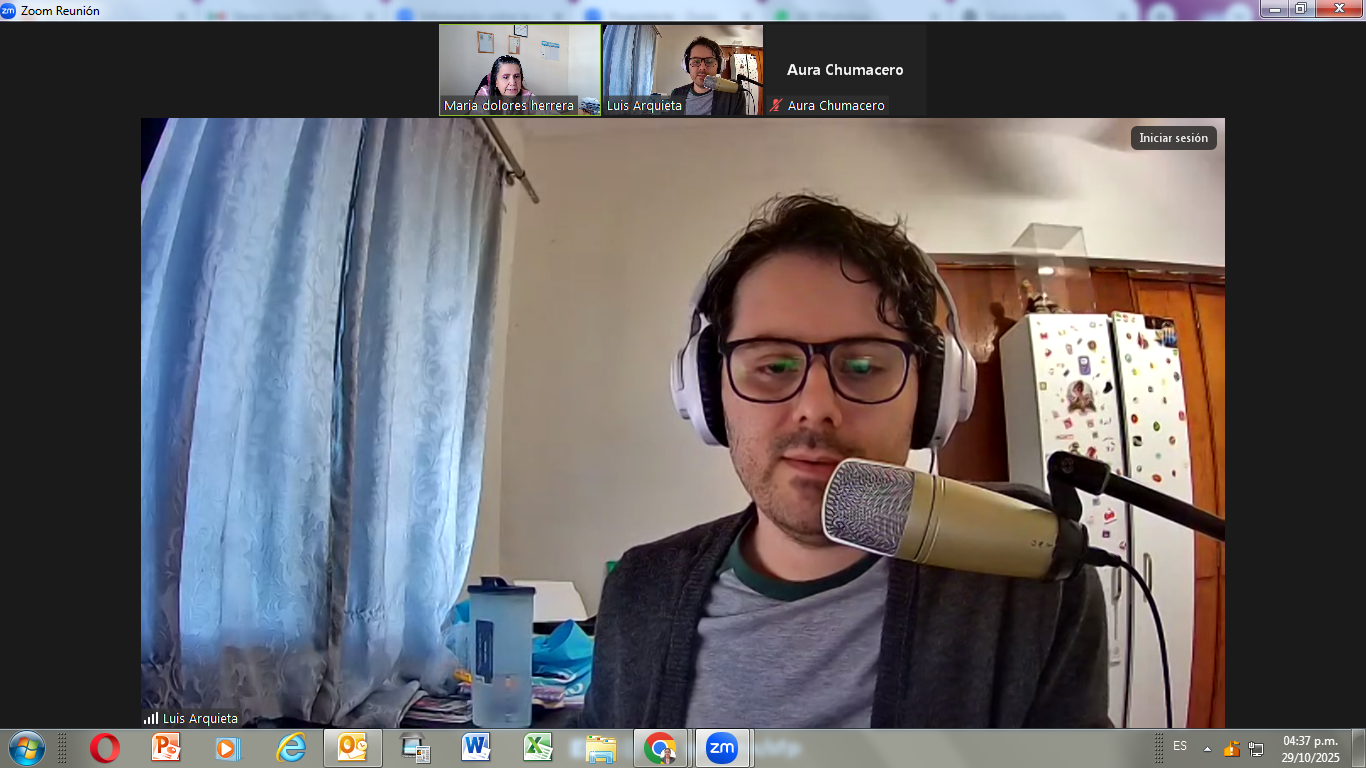Screen dimensions: 1366x768
Task: Select Aura Chumacero's participant tile
Action: pos(845,70)
